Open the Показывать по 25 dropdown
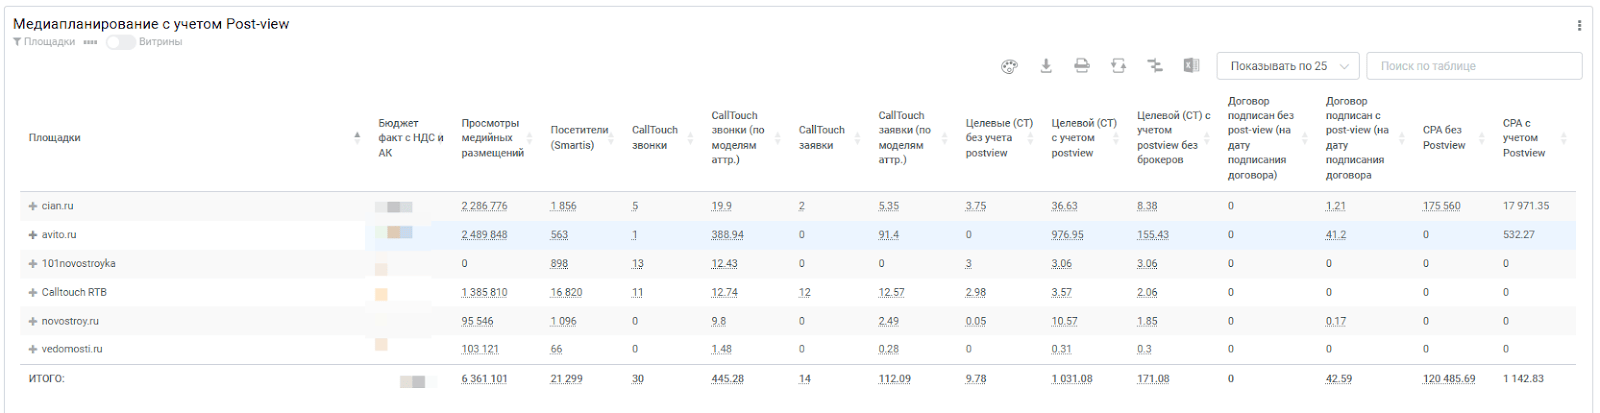This screenshot has width=1600, height=413. (1288, 66)
